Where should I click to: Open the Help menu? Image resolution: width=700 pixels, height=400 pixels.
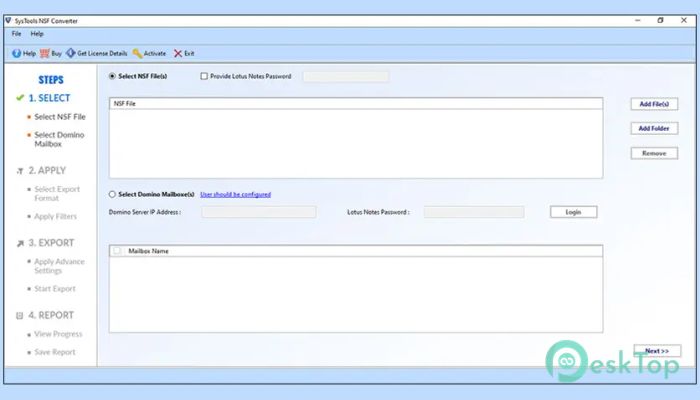coord(37,34)
